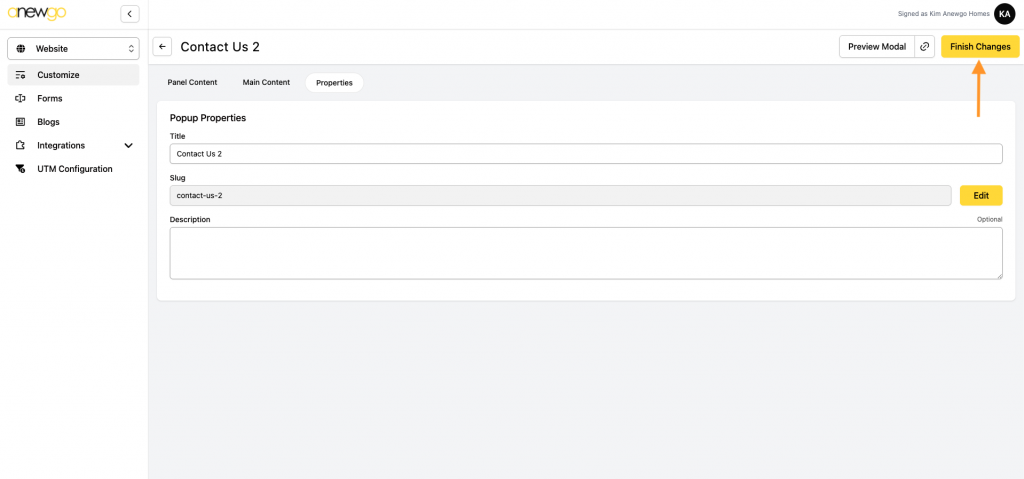
Task: Select the Properties tab
Action: (334, 83)
